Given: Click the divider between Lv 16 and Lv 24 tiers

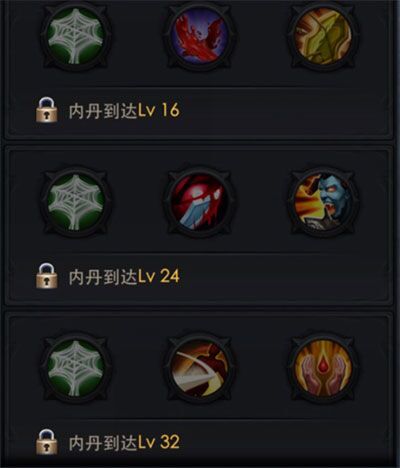Looking at the screenshot, I should point(199,143).
